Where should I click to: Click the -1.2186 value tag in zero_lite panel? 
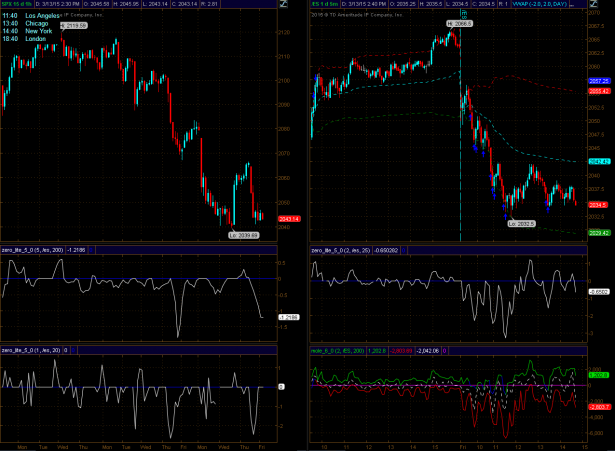tap(287, 317)
